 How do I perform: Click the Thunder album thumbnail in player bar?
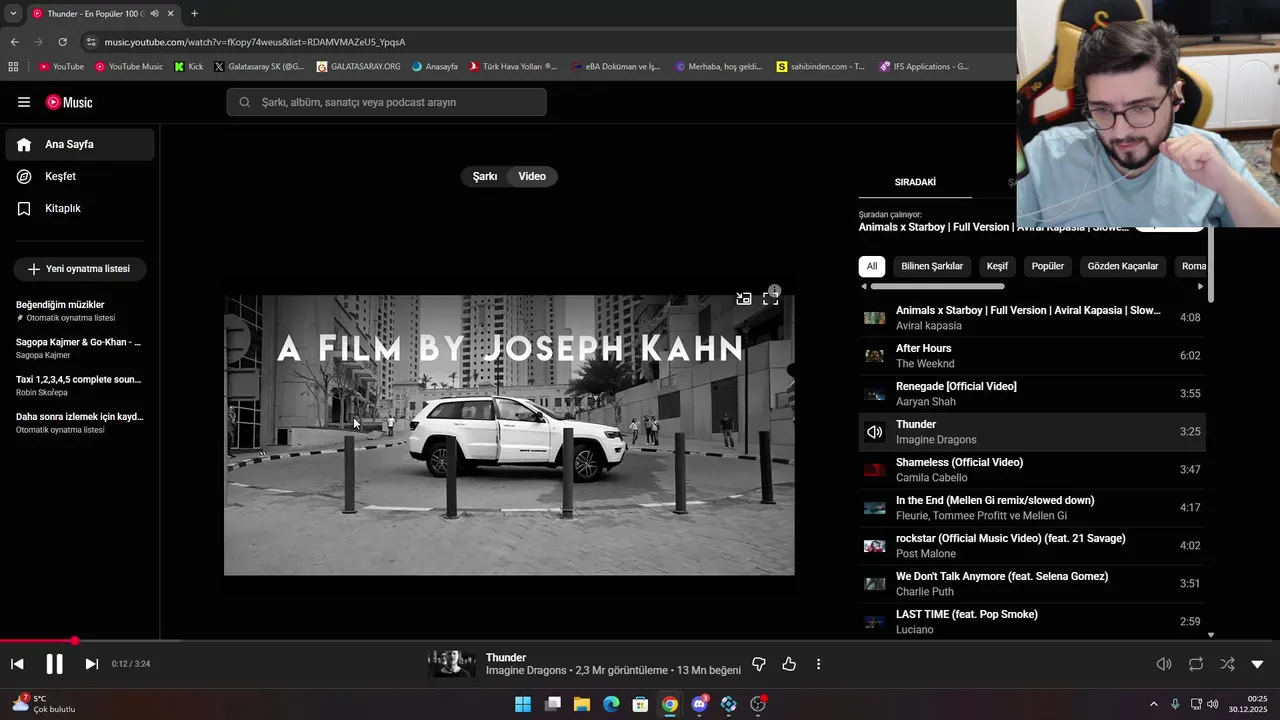452,664
